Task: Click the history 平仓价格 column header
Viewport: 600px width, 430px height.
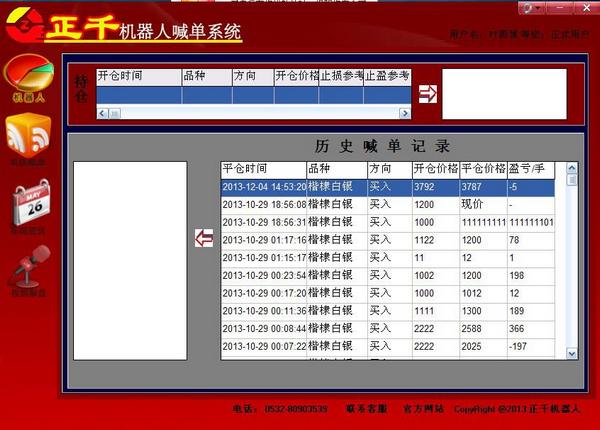Action: pyautogui.click(x=483, y=170)
